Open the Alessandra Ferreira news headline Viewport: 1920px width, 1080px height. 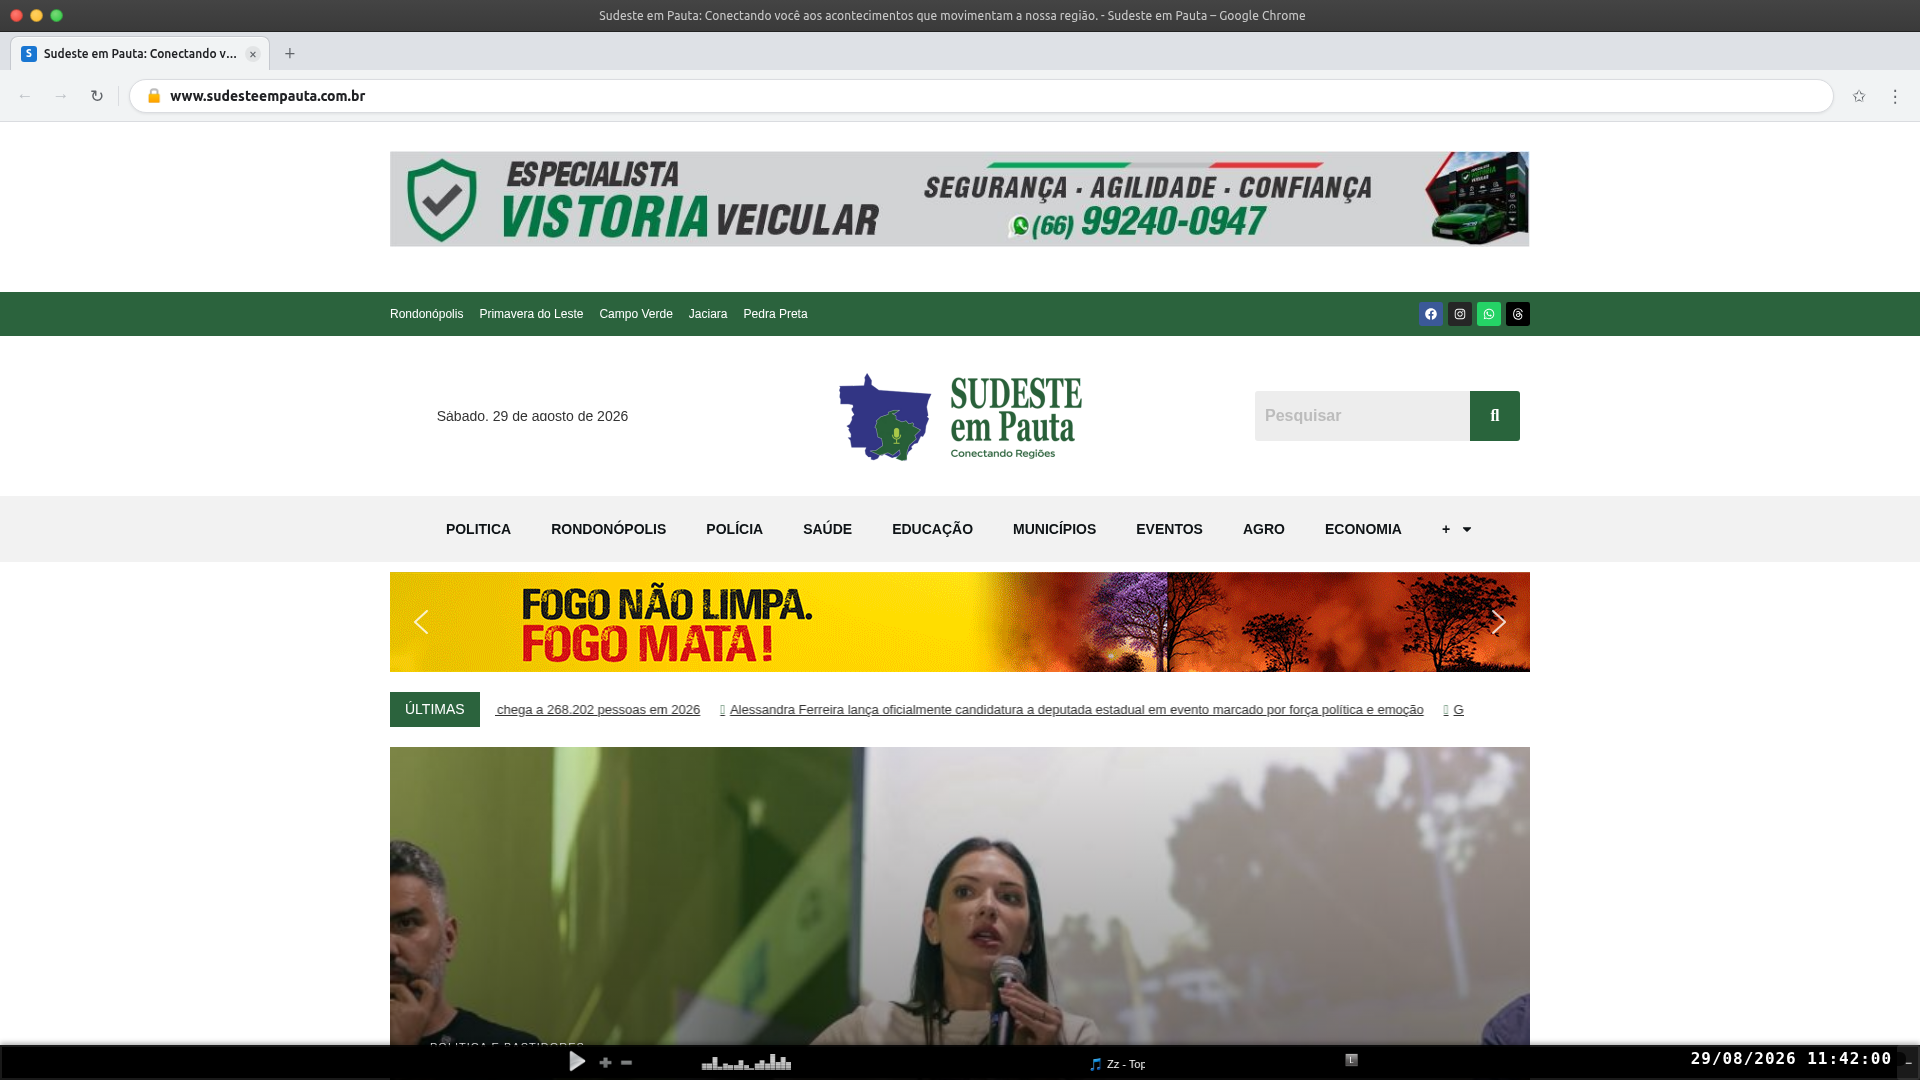click(x=1076, y=710)
